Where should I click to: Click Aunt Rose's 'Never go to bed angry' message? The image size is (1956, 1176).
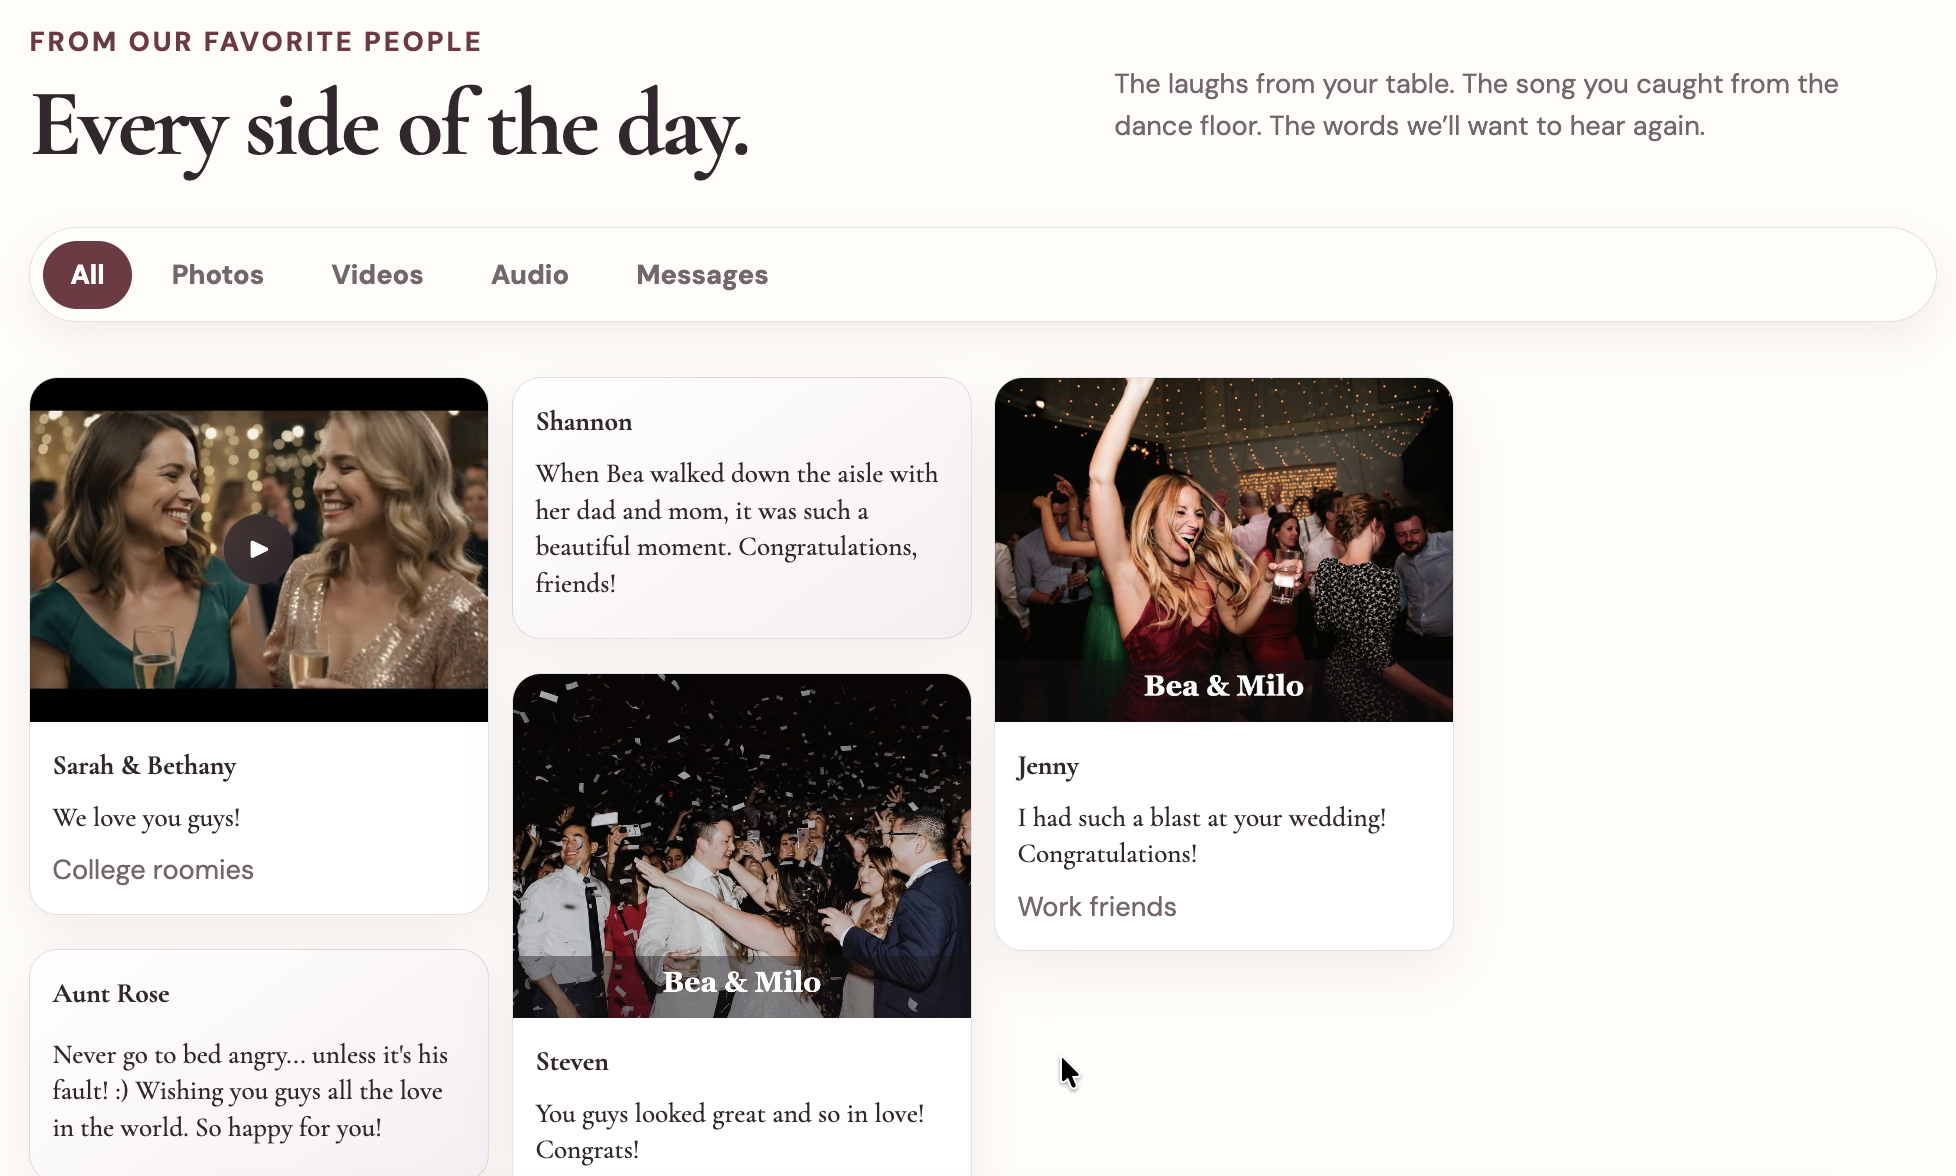(x=250, y=1091)
